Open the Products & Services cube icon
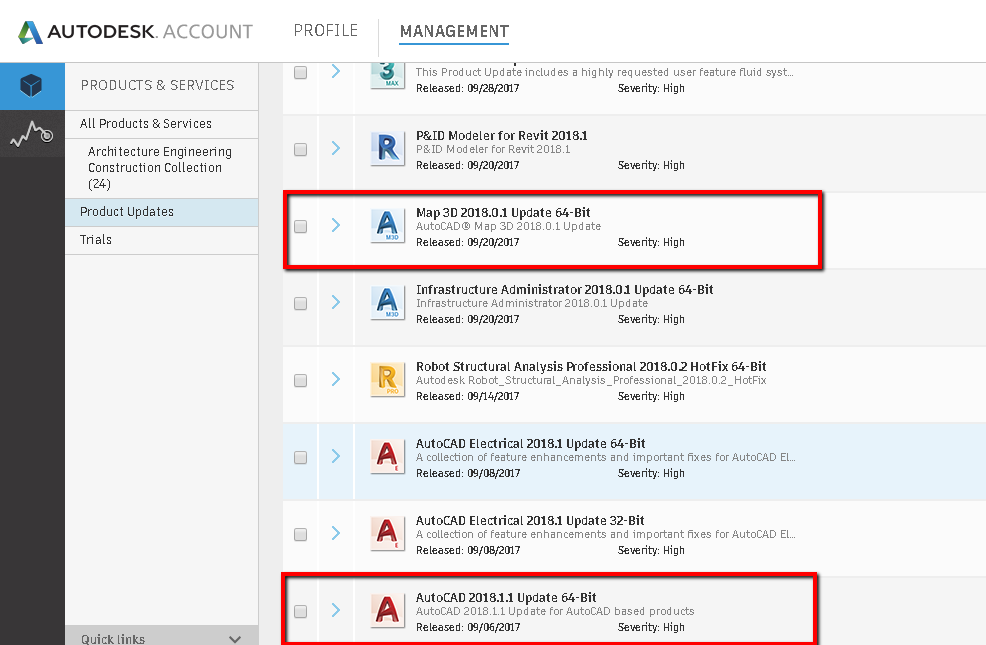The image size is (986, 645). pos(31,85)
